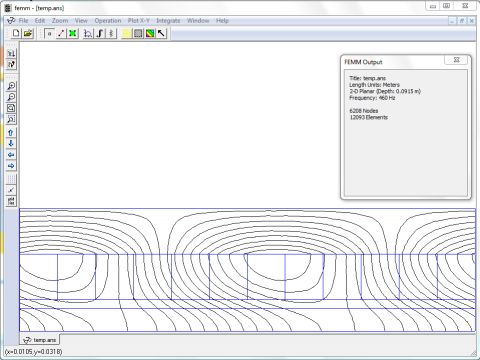
Task: Pan view up with blue up arrow
Action: click(x=11, y=133)
